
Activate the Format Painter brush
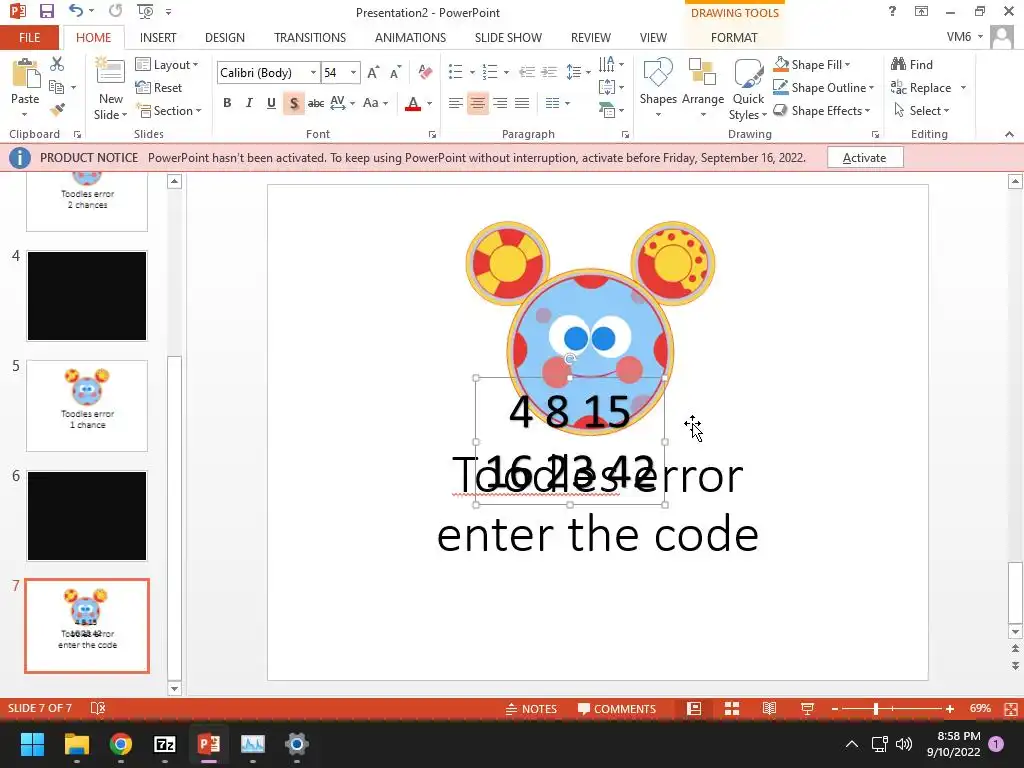pos(57,110)
